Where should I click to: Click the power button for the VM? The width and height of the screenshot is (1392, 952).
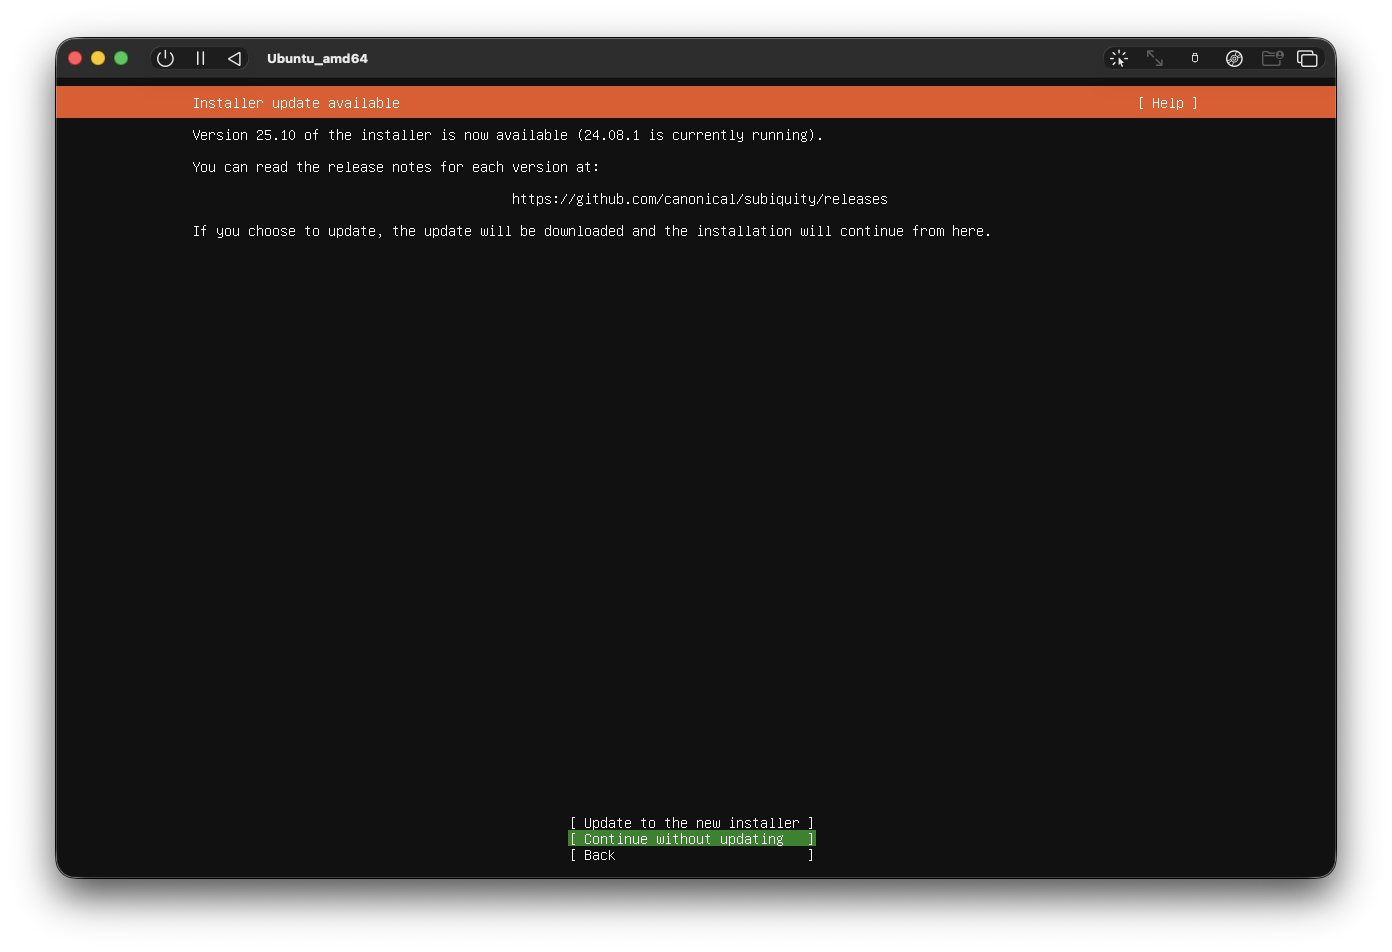click(x=166, y=58)
